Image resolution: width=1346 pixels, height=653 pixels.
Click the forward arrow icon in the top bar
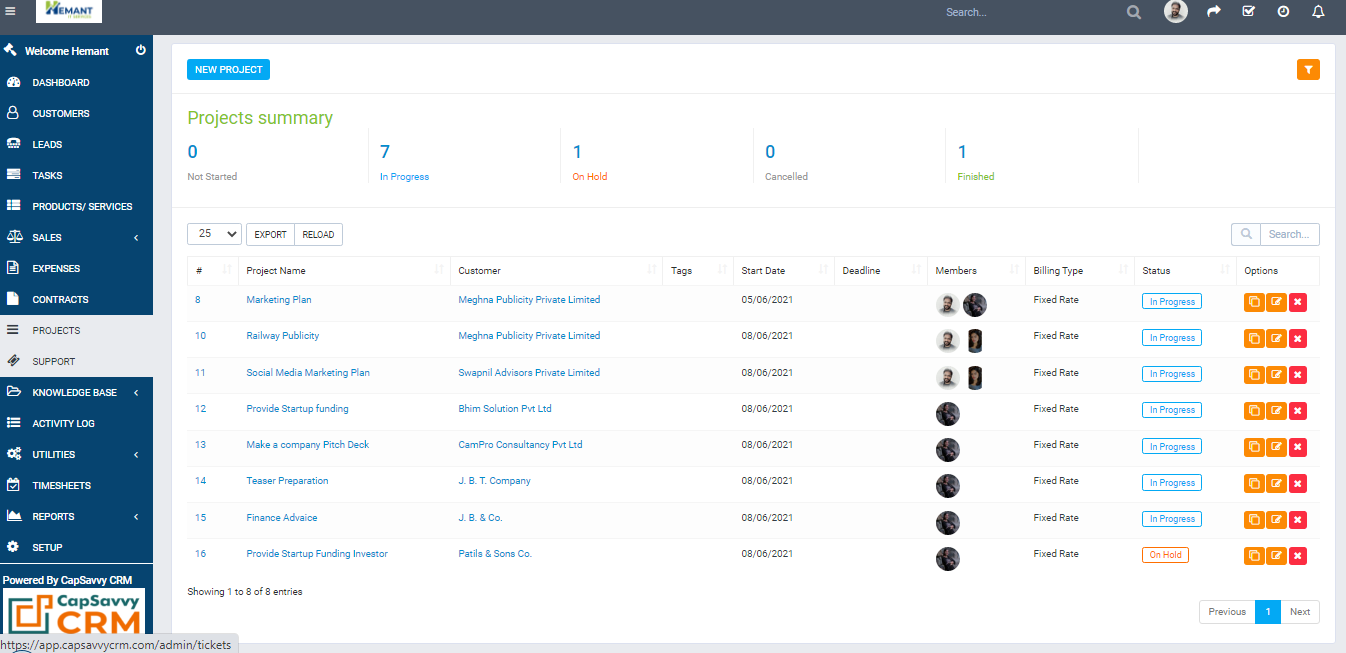click(x=1213, y=12)
